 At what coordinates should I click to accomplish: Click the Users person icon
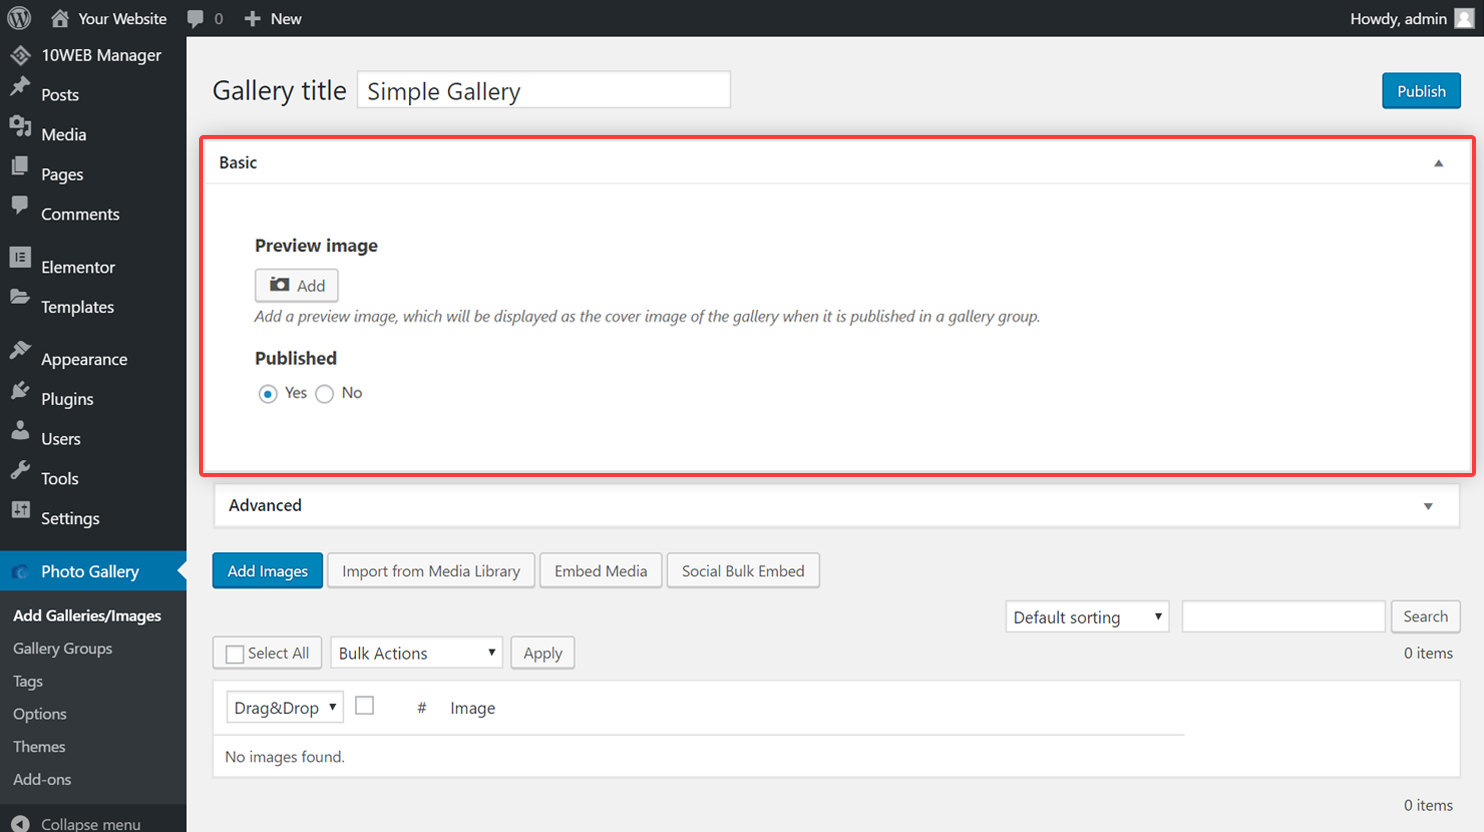[20, 430]
